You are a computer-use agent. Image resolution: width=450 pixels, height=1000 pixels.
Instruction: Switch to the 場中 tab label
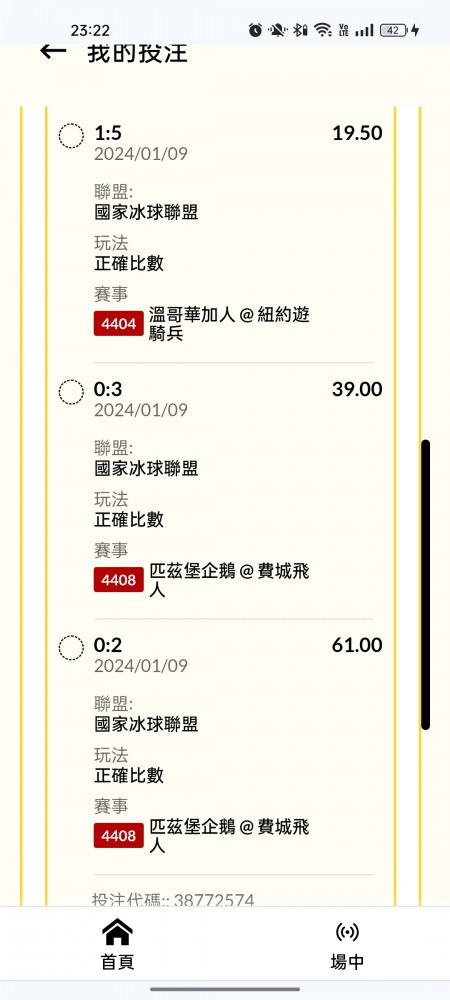click(347, 961)
